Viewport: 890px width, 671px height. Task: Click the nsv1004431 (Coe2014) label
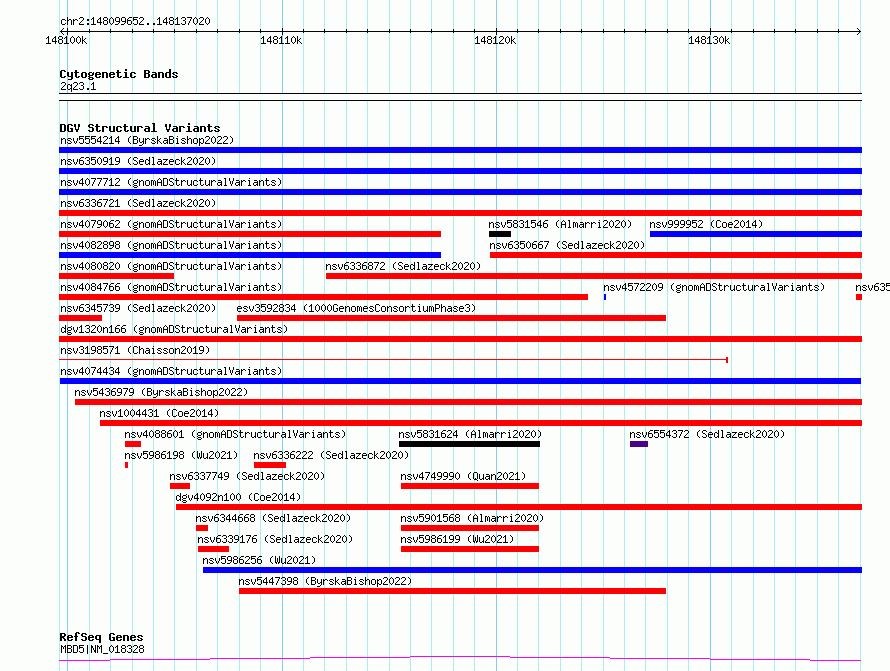159,413
